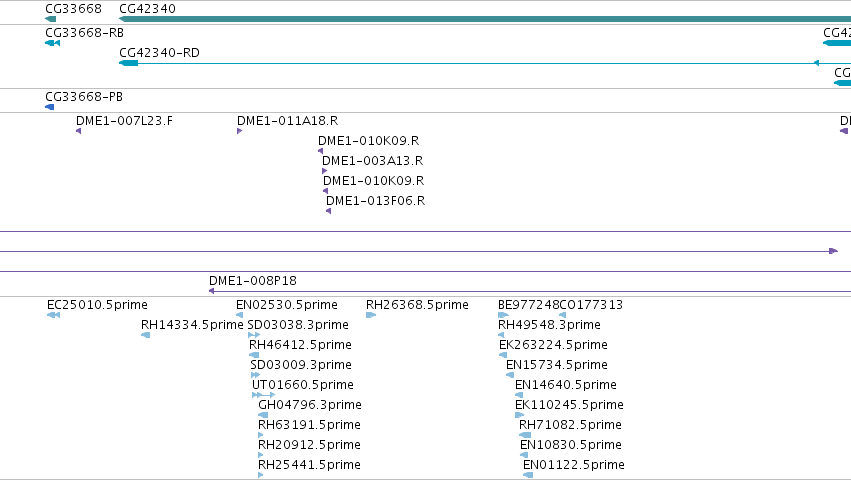Open the EN02530.5prime EST label
The height and width of the screenshot is (480, 851).
(287, 305)
